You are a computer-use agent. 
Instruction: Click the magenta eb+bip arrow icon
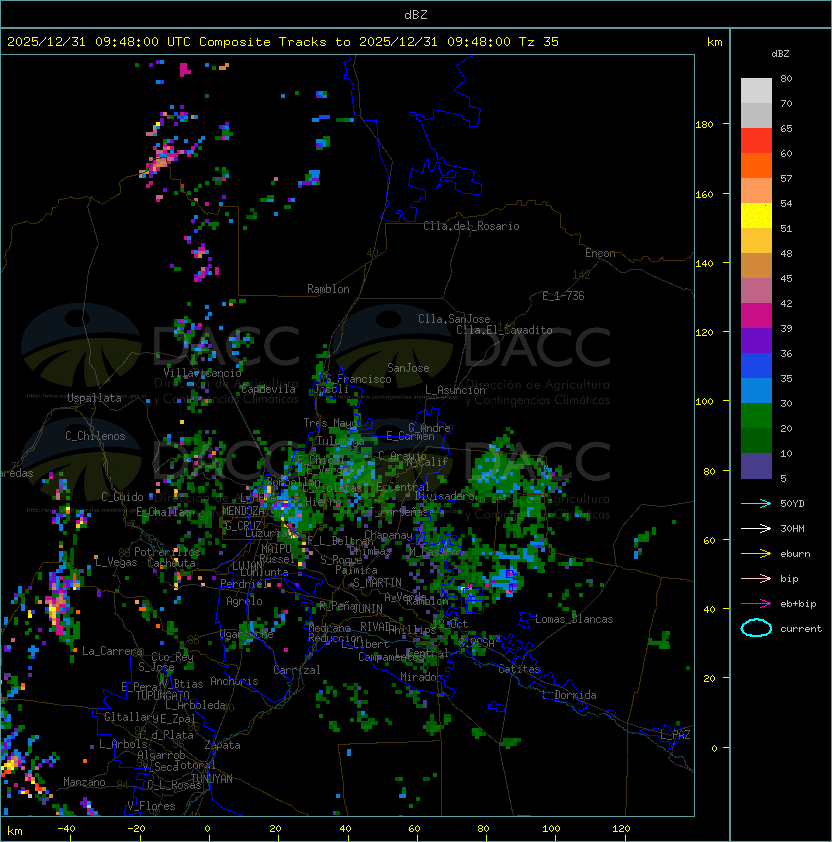(x=756, y=603)
